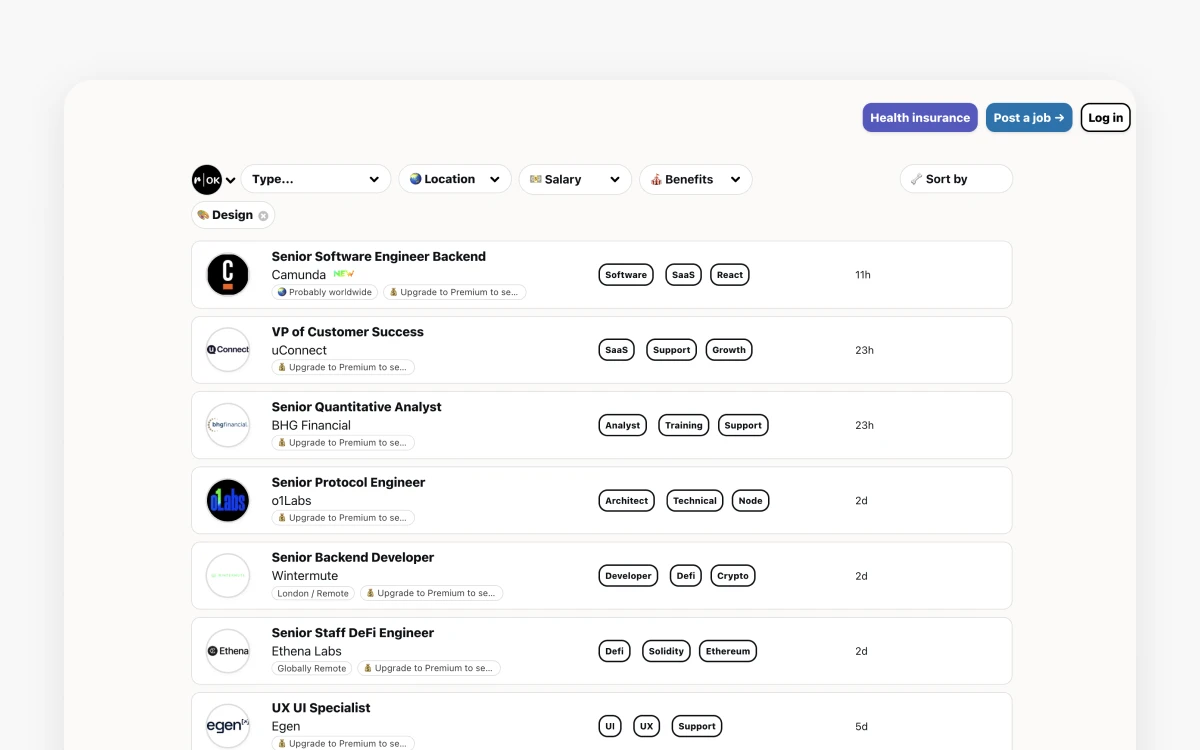
Task: Open the Sort by dropdown
Action: click(x=956, y=179)
